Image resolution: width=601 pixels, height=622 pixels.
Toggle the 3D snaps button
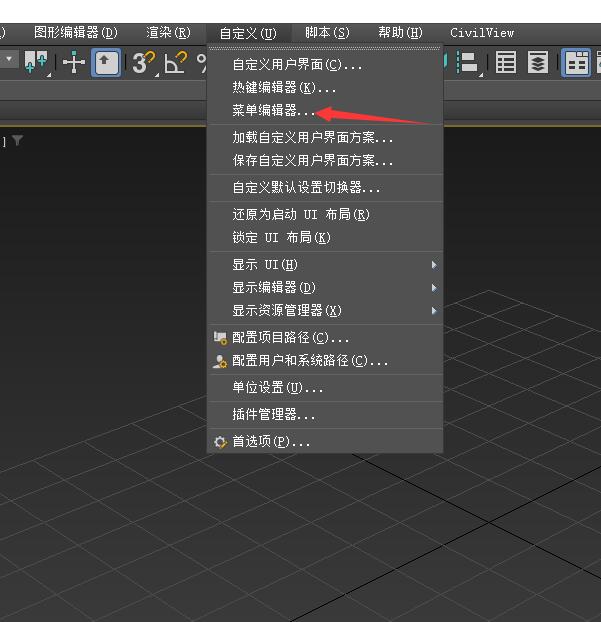(145, 63)
